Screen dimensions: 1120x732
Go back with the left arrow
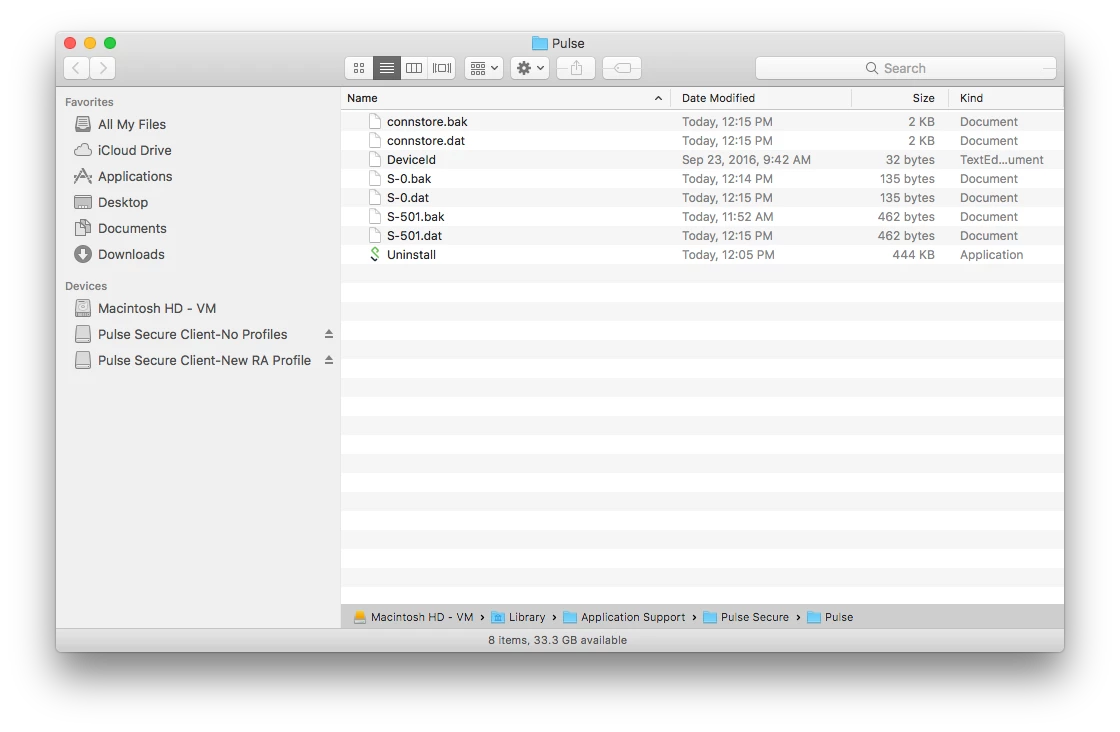tap(76, 68)
